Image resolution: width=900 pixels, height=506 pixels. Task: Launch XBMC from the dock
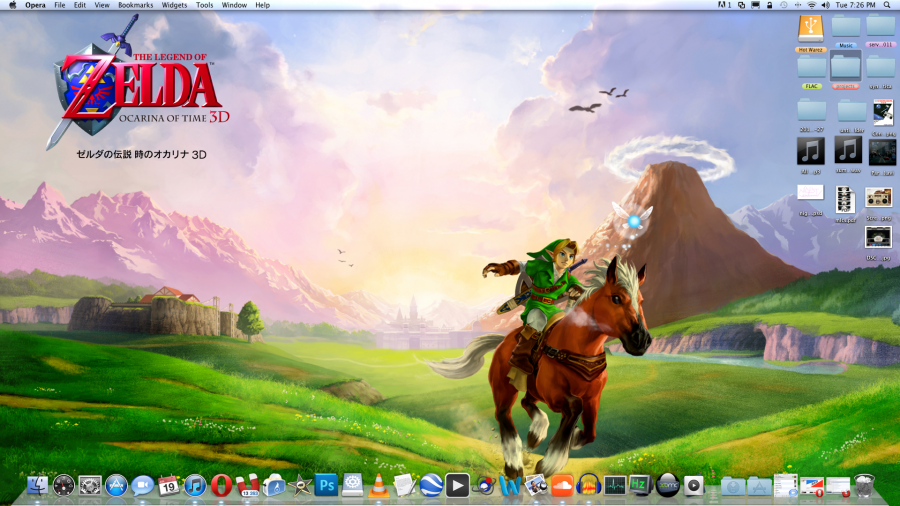point(668,486)
